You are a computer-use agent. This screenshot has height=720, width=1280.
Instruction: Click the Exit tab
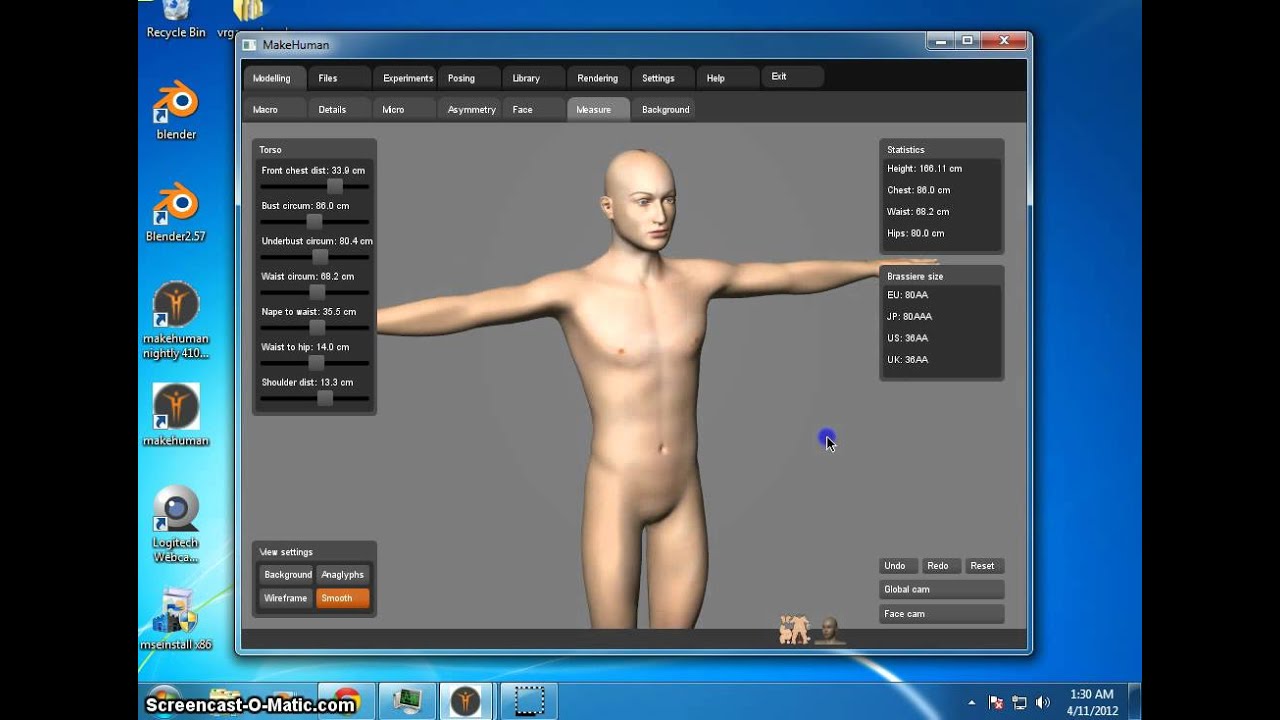point(793,76)
